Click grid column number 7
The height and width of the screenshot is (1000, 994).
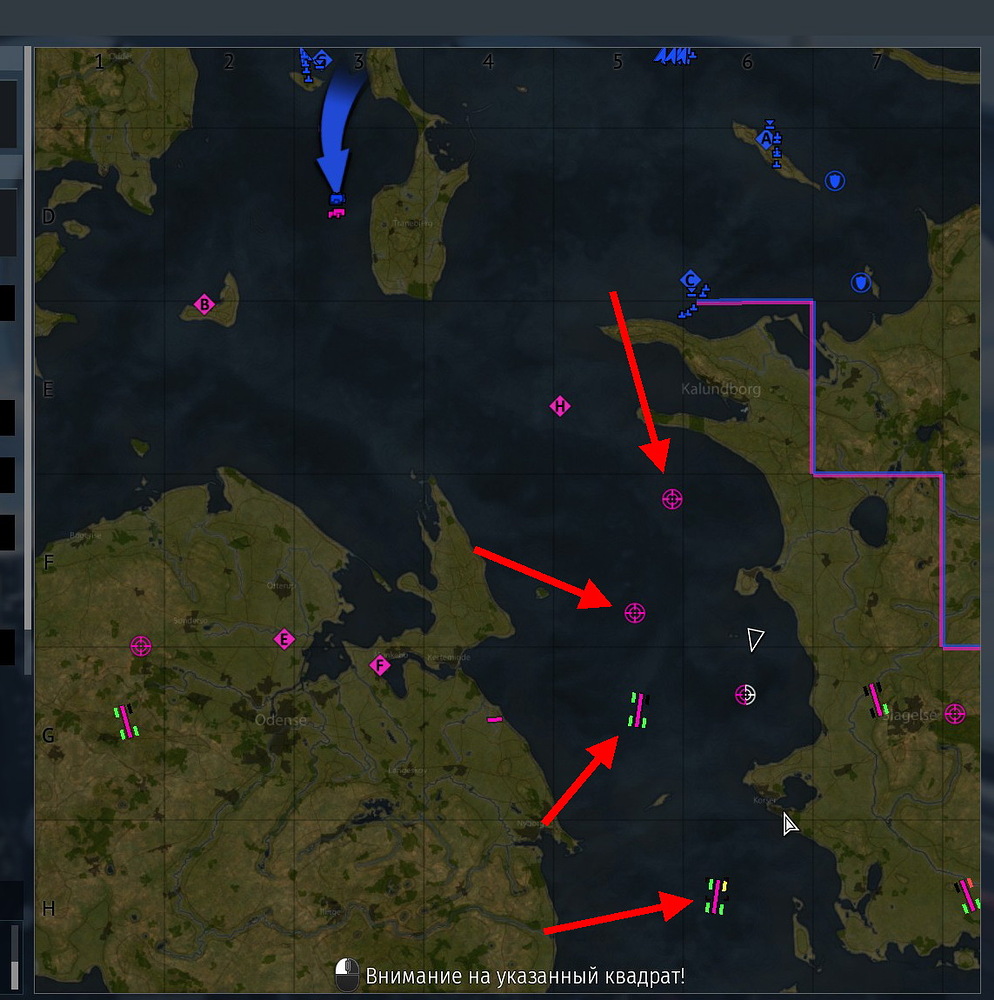[877, 62]
